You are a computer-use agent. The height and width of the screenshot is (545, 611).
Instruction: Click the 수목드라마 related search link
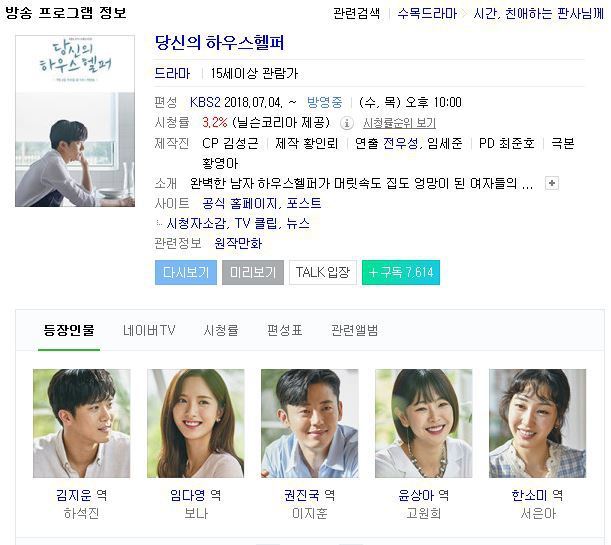point(427,14)
